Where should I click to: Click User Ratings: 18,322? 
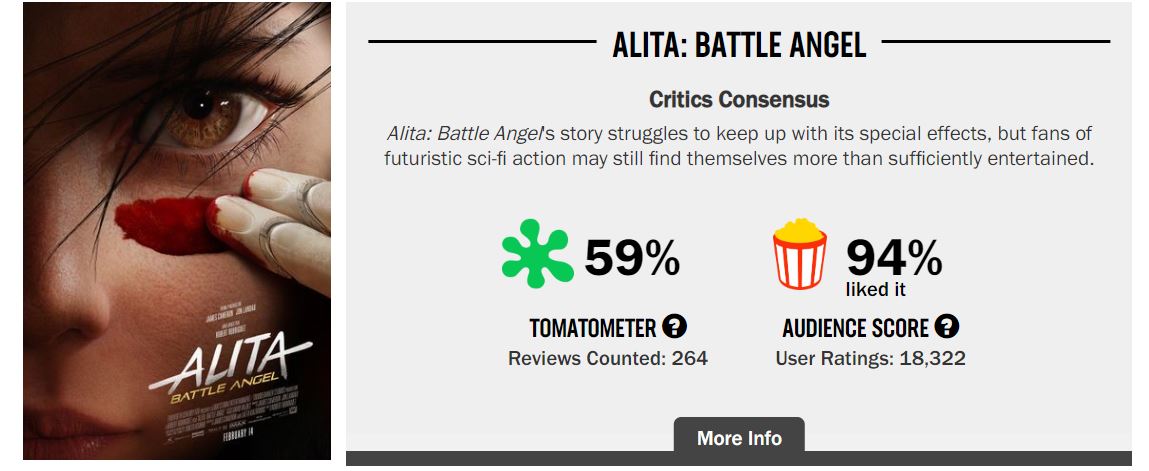pos(870,358)
